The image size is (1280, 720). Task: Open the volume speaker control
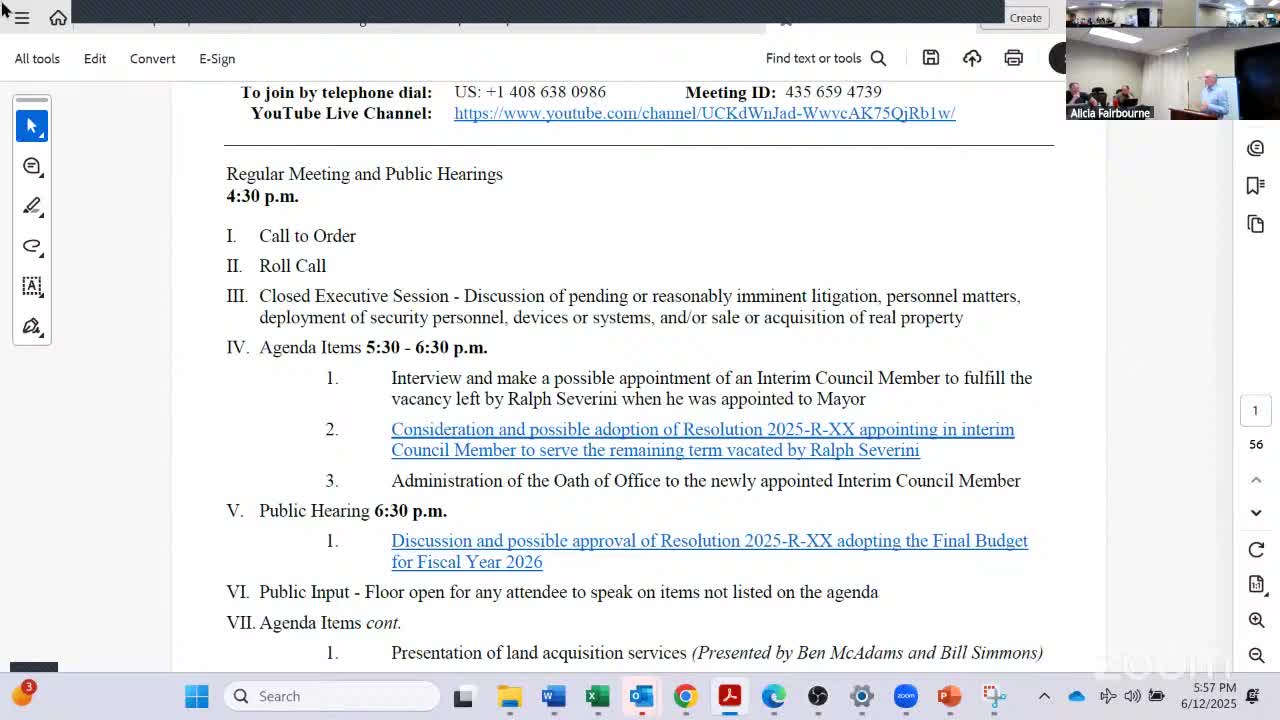coord(1132,696)
